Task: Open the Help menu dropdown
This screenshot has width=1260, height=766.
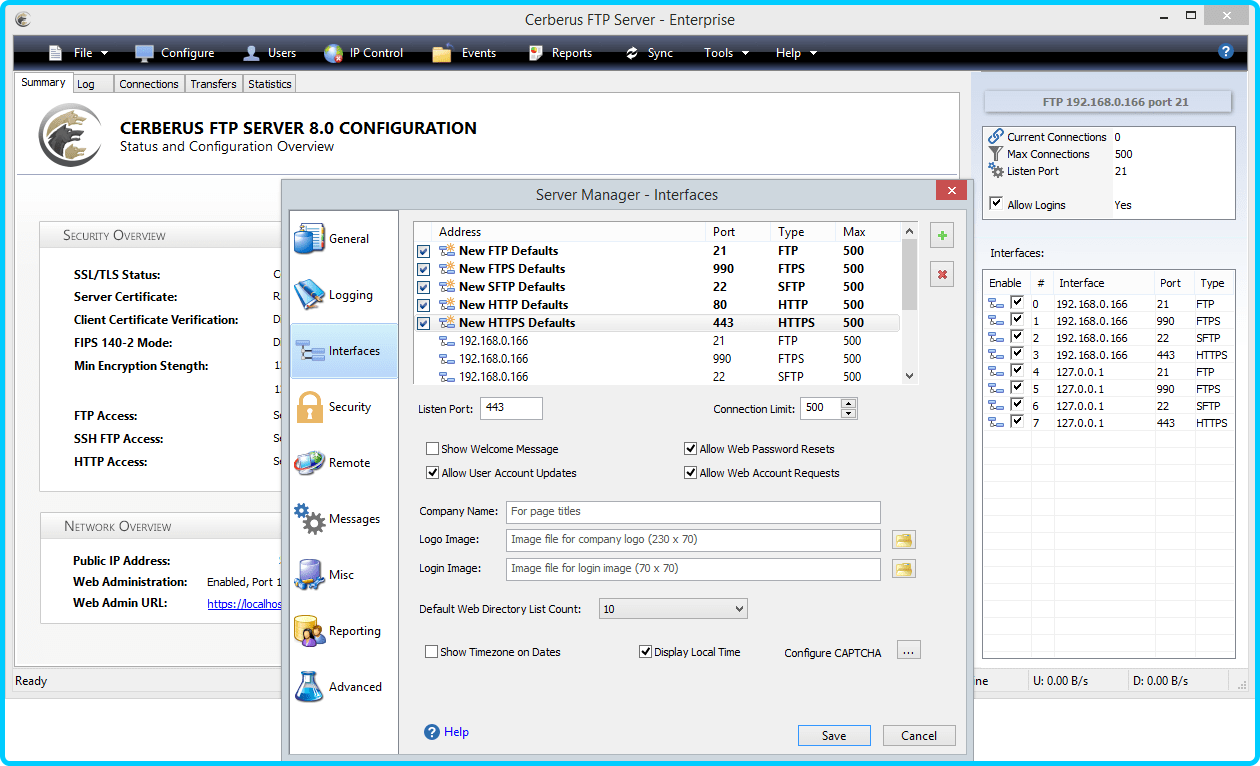Action: pos(796,53)
